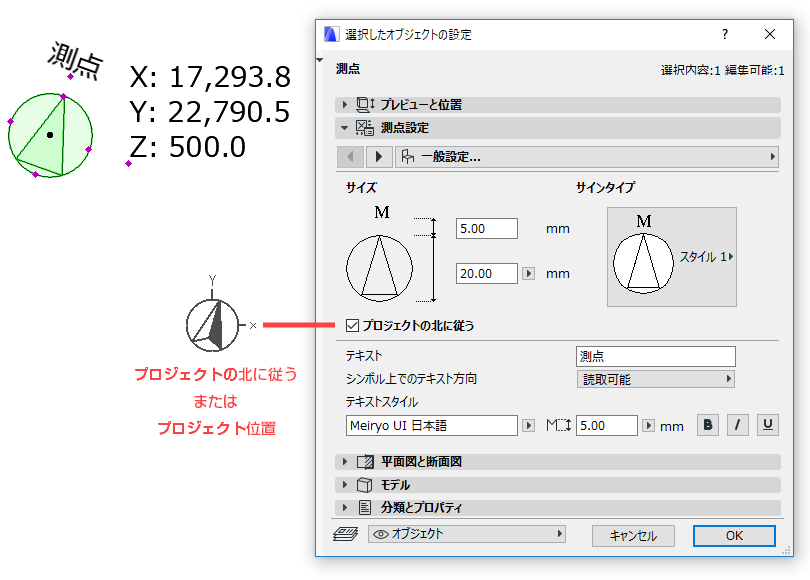Screen dimensions: 810x580
Task: Click the layers icon near オブジェクト selector
Action: [x=344, y=535]
